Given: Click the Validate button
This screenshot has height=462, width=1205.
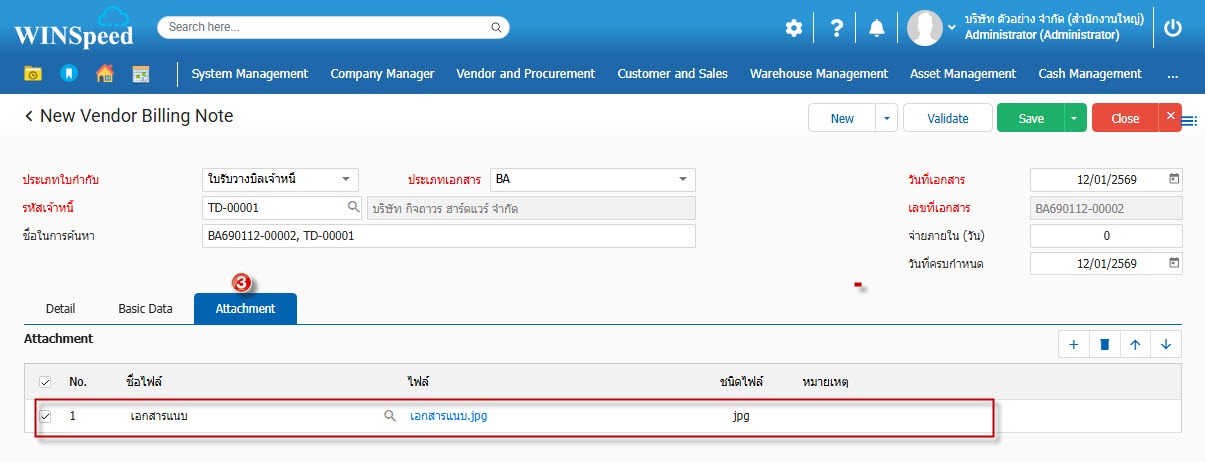Looking at the screenshot, I should 947,118.
